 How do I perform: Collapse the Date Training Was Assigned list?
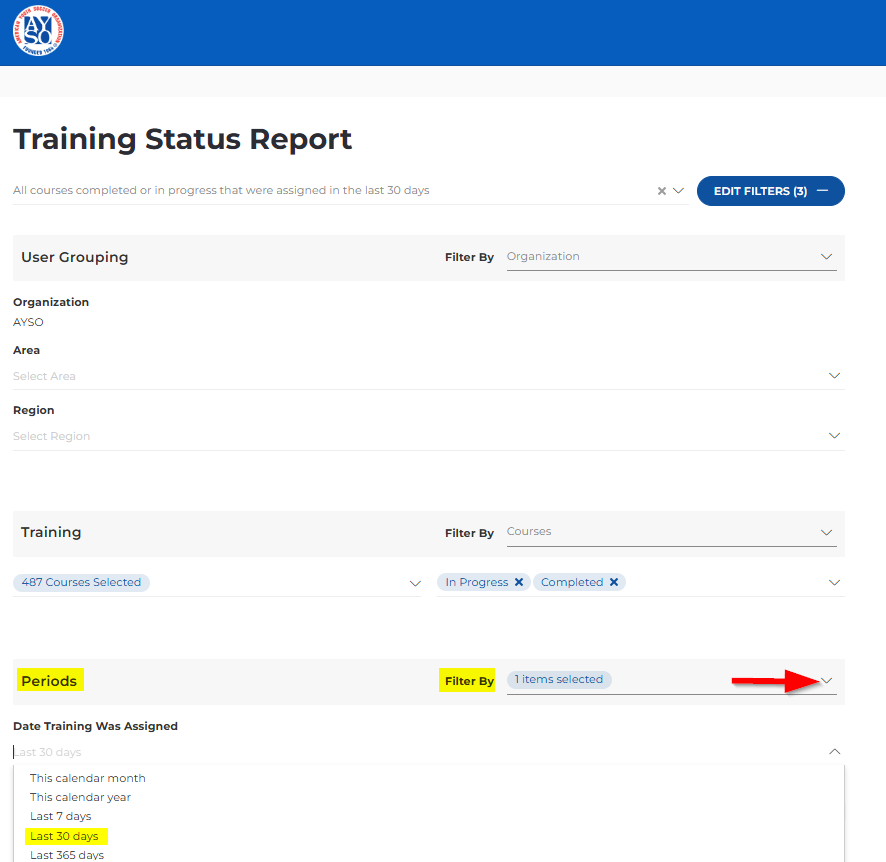(x=834, y=752)
